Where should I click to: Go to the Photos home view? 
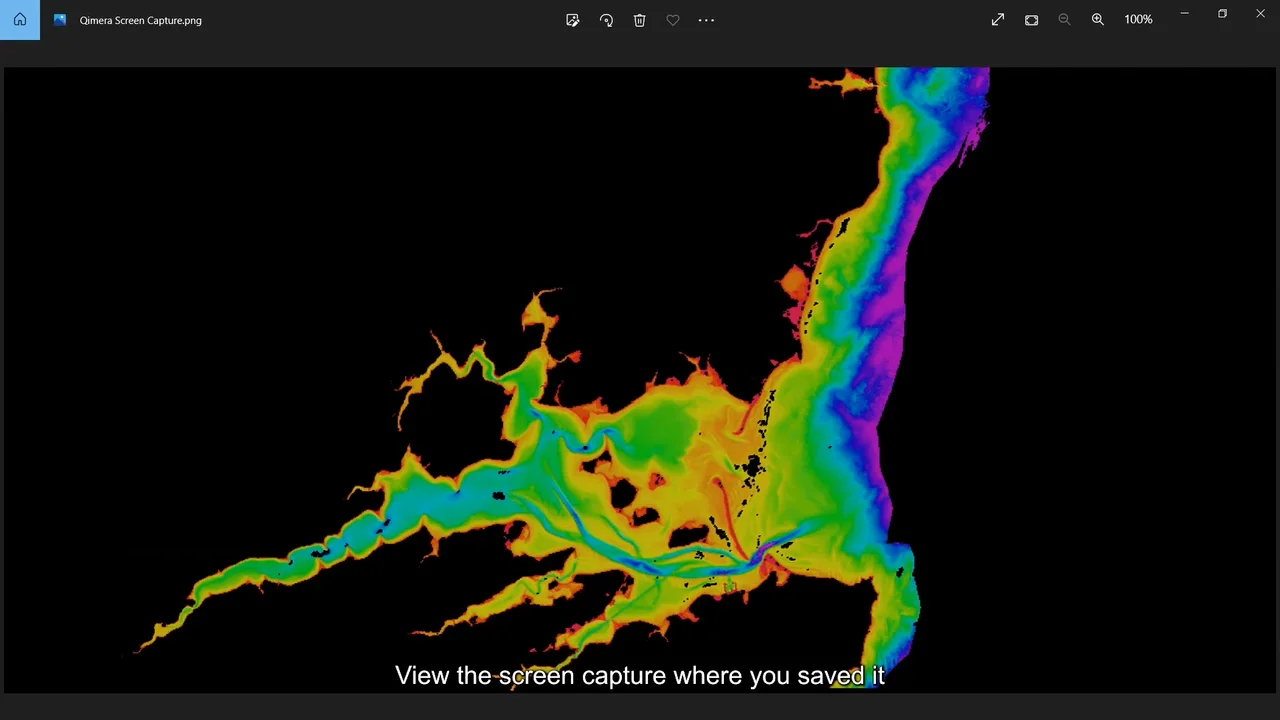[20, 20]
